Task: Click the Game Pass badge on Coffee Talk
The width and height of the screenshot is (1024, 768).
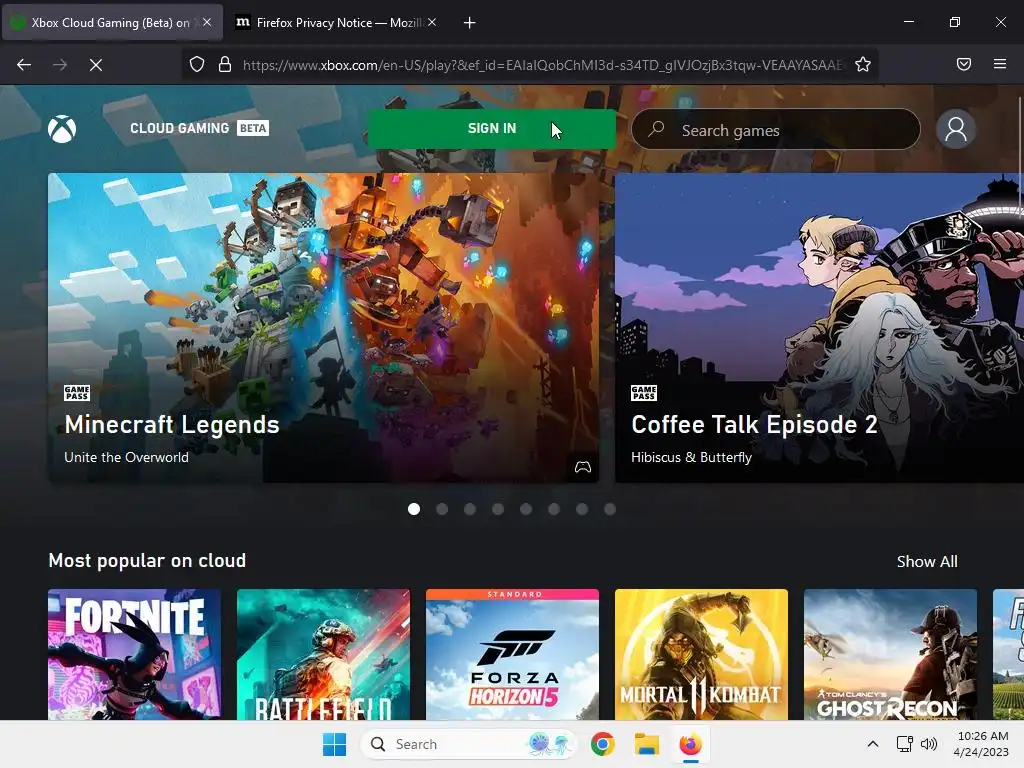Action: tap(643, 392)
